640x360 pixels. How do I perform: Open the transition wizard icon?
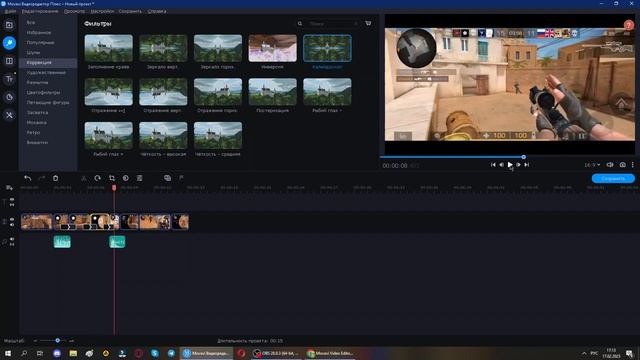click(x=167, y=178)
